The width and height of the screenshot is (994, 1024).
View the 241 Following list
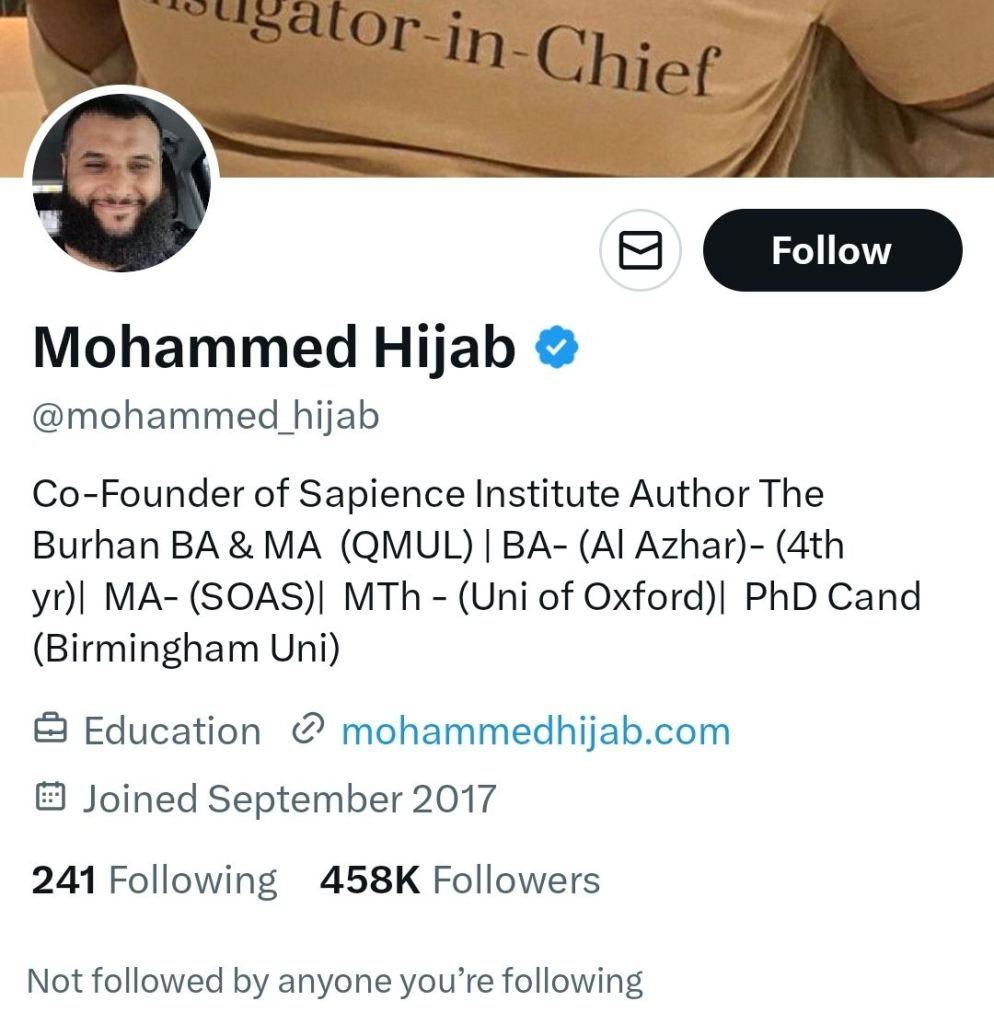[x=154, y=880]
